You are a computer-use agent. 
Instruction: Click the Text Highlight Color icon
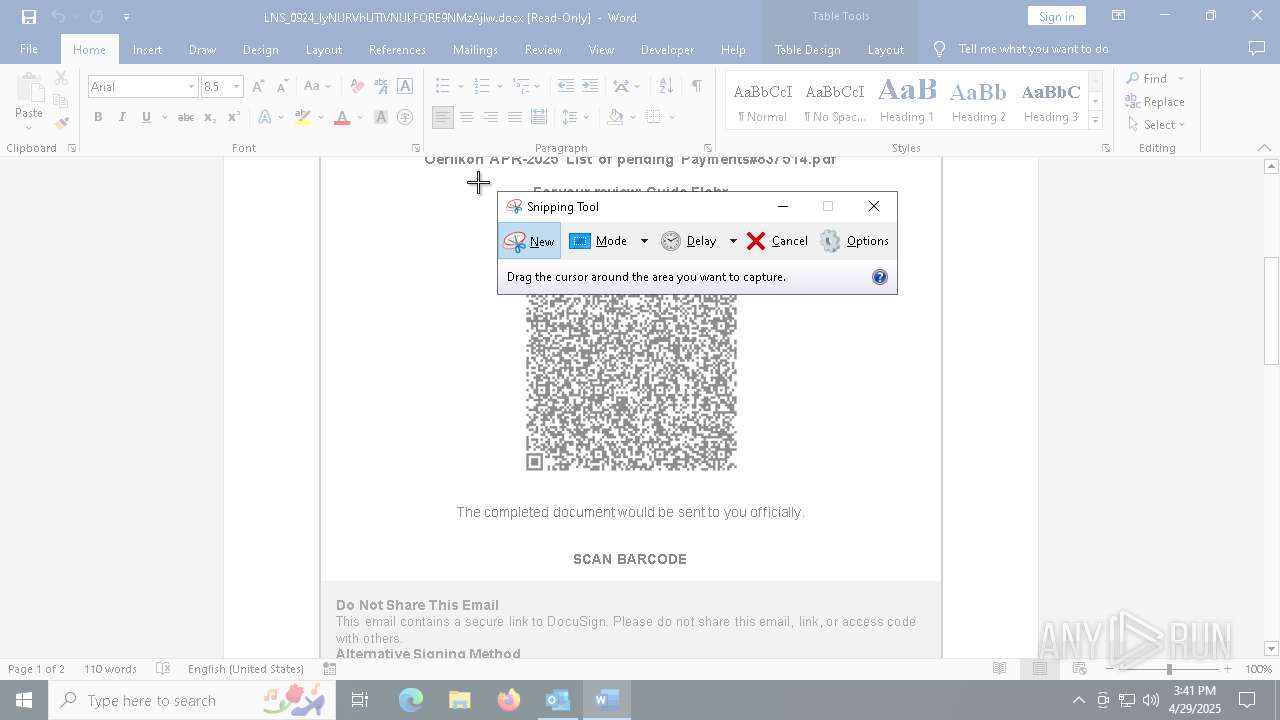(x=303, y=117)
